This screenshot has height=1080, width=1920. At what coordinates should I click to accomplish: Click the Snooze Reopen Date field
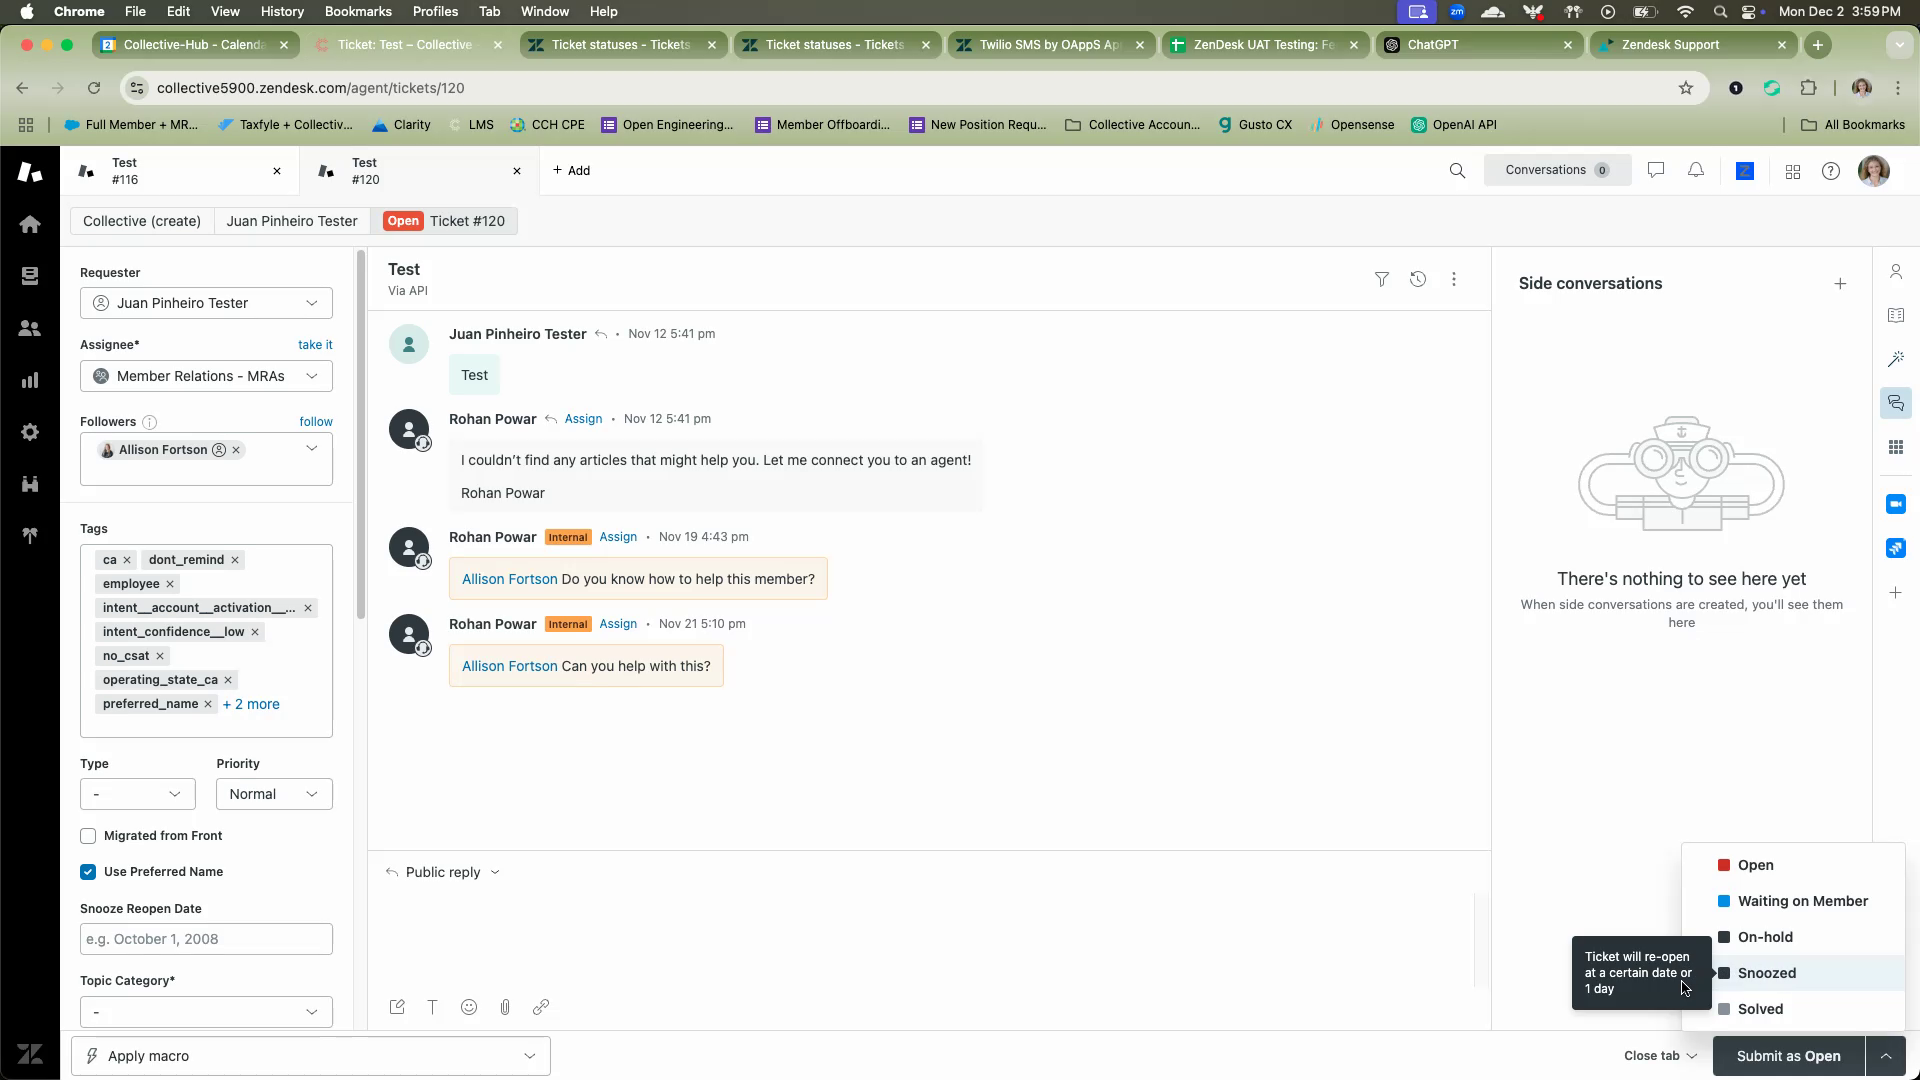click(x=206, y=939)
